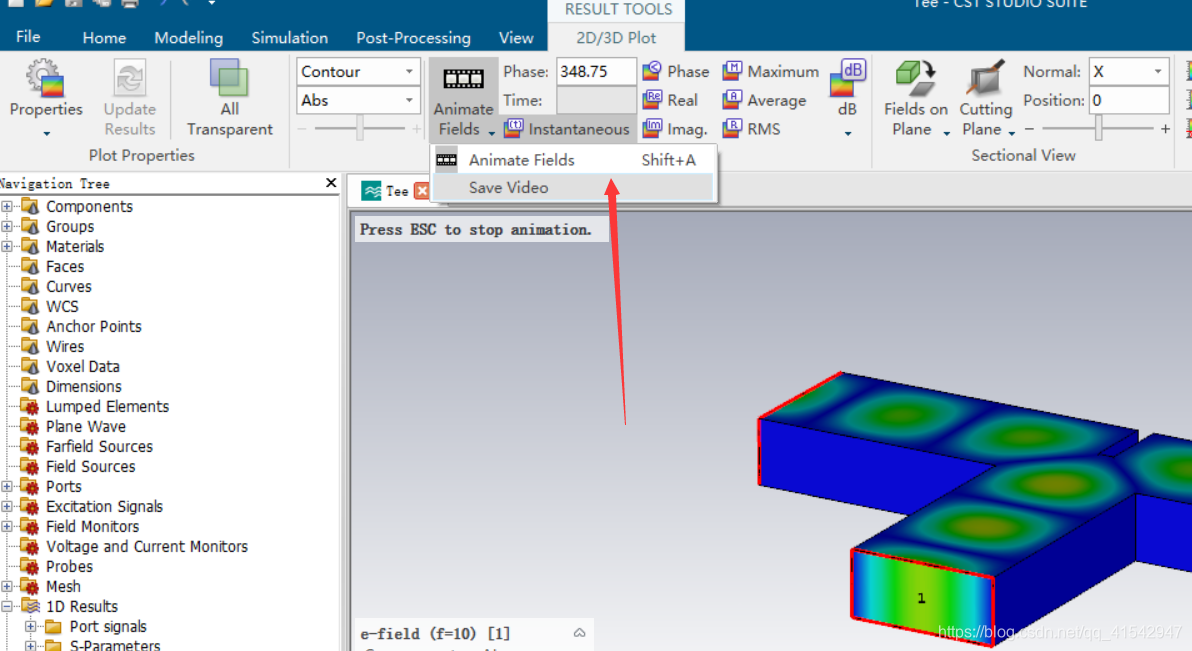Click the 1D Results folder icon
Image resolution: width=1192 pixels, height=651 pixels.
[30, 606]
